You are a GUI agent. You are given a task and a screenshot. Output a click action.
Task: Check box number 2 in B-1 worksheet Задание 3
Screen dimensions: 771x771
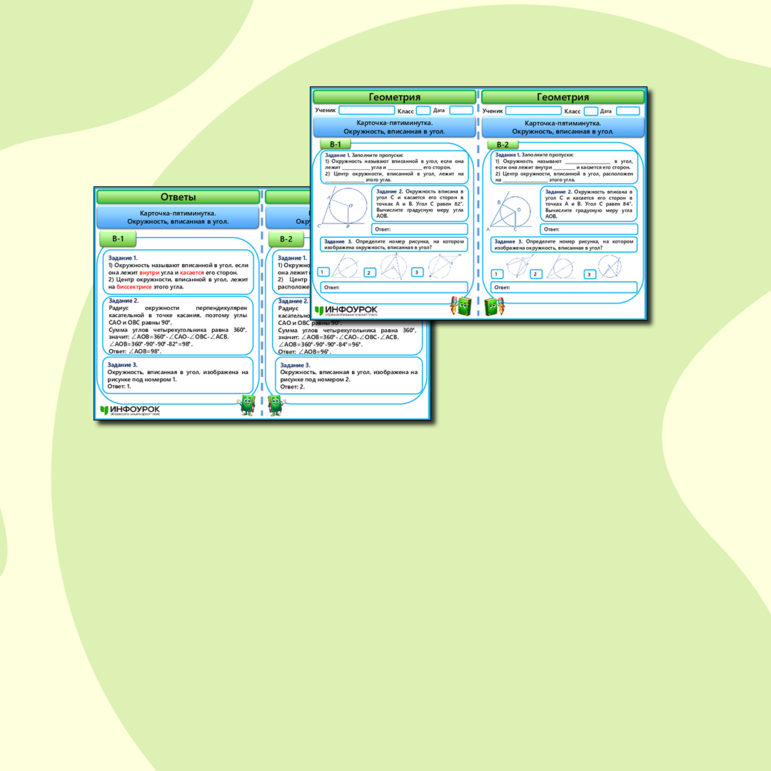(369, 272)
